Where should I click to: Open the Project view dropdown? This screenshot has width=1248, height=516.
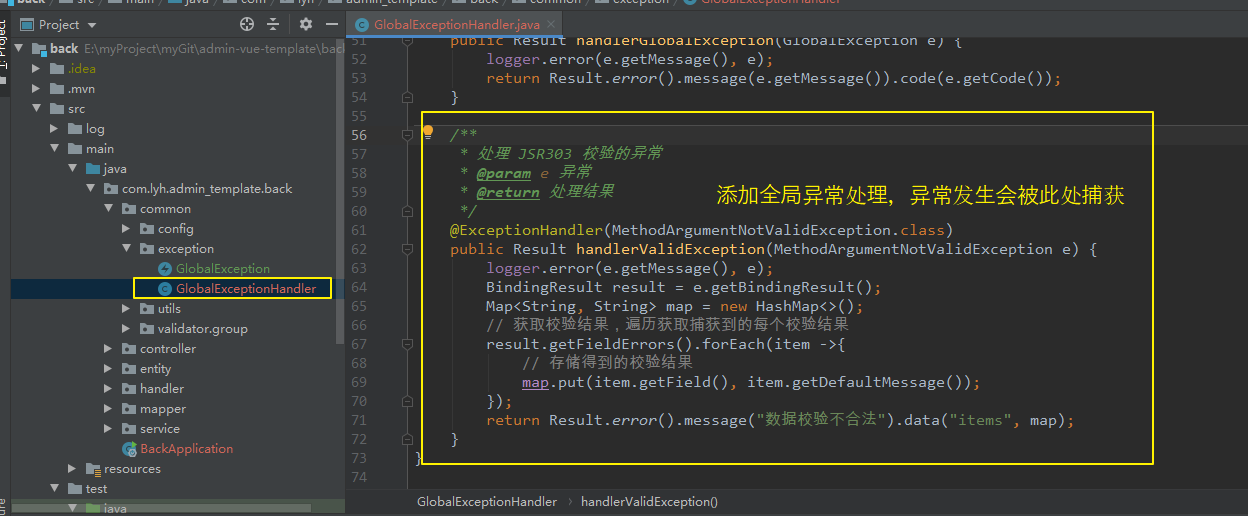tap(92, 25)
